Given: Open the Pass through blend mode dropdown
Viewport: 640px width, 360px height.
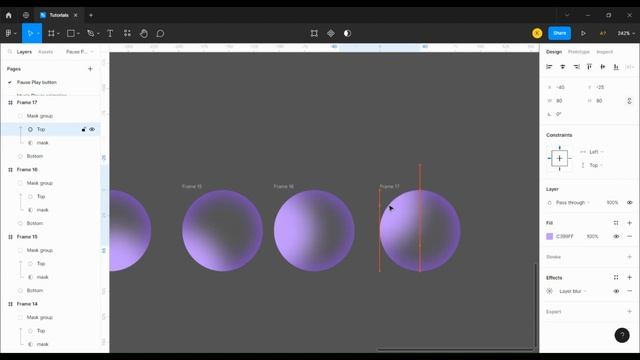Looking at the screenshot, I should (x=573, y=202).
